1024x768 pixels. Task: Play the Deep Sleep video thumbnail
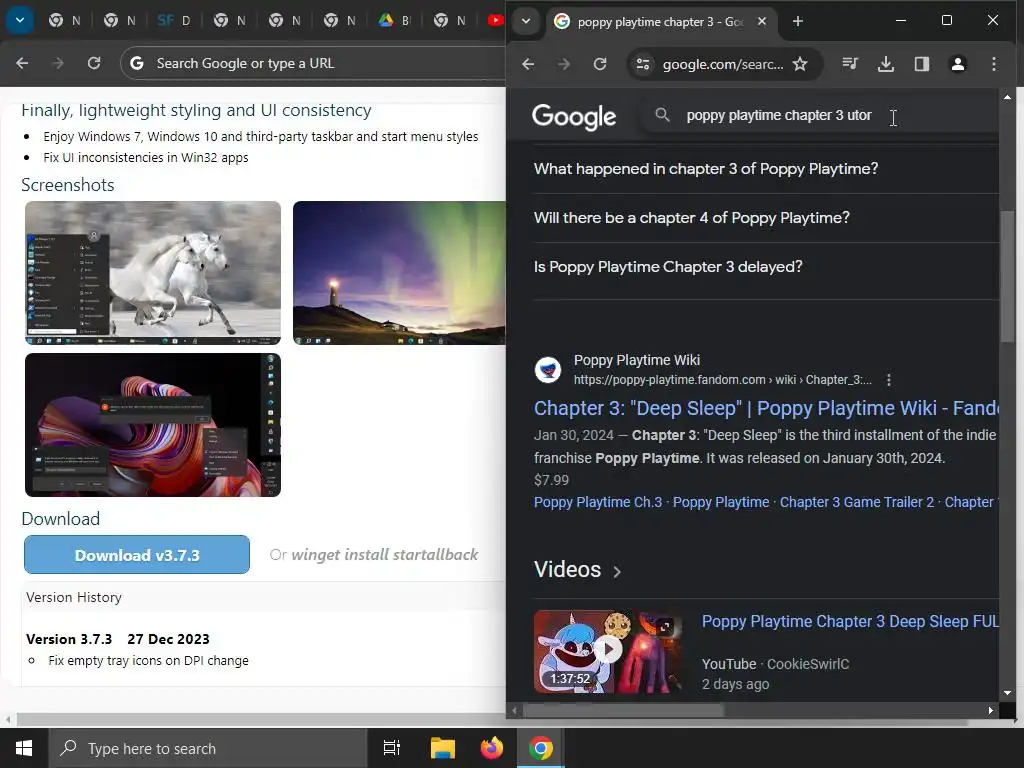tap(609, 651)
